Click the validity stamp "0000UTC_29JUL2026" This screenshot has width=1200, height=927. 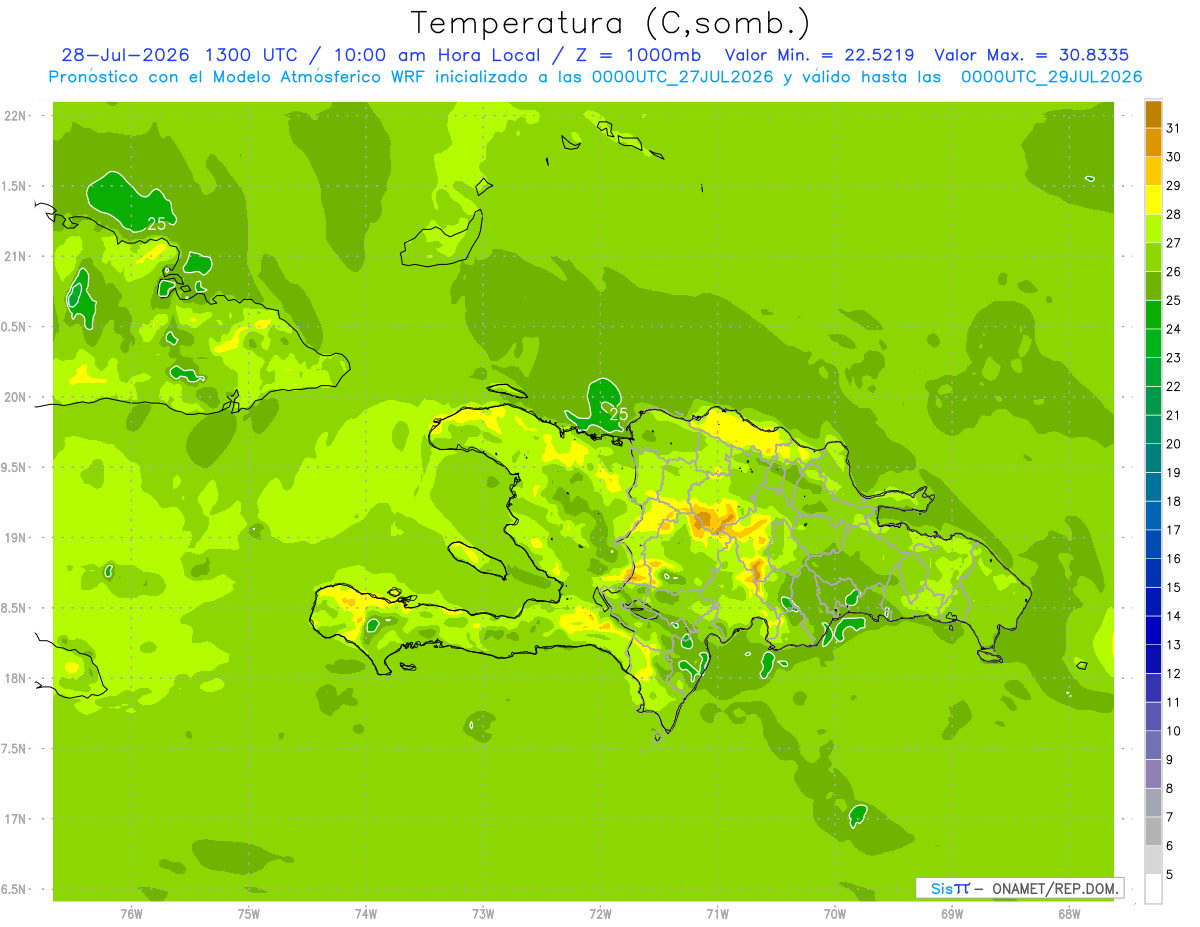pos(1051,76)
